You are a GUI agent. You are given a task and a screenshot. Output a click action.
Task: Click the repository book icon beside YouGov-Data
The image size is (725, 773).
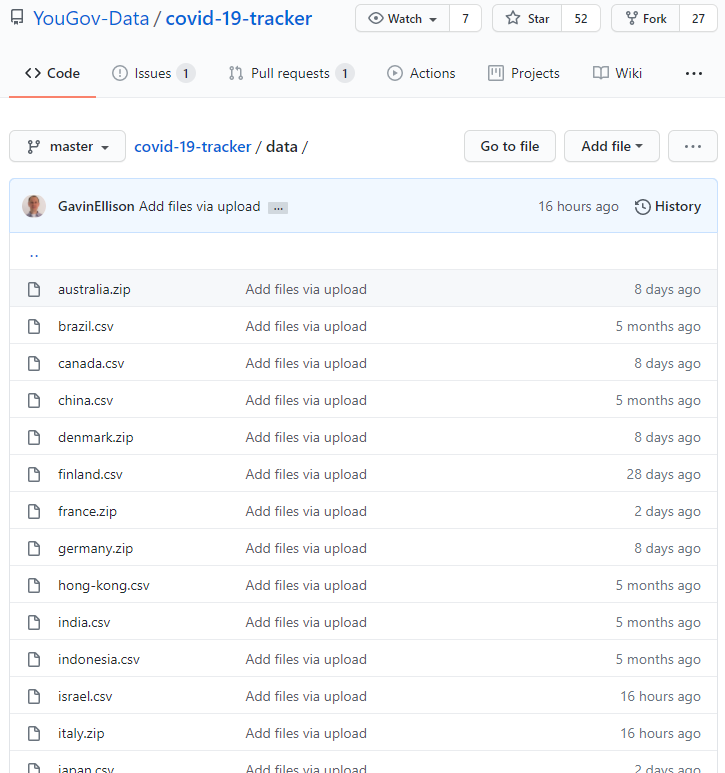click(17, 19)
